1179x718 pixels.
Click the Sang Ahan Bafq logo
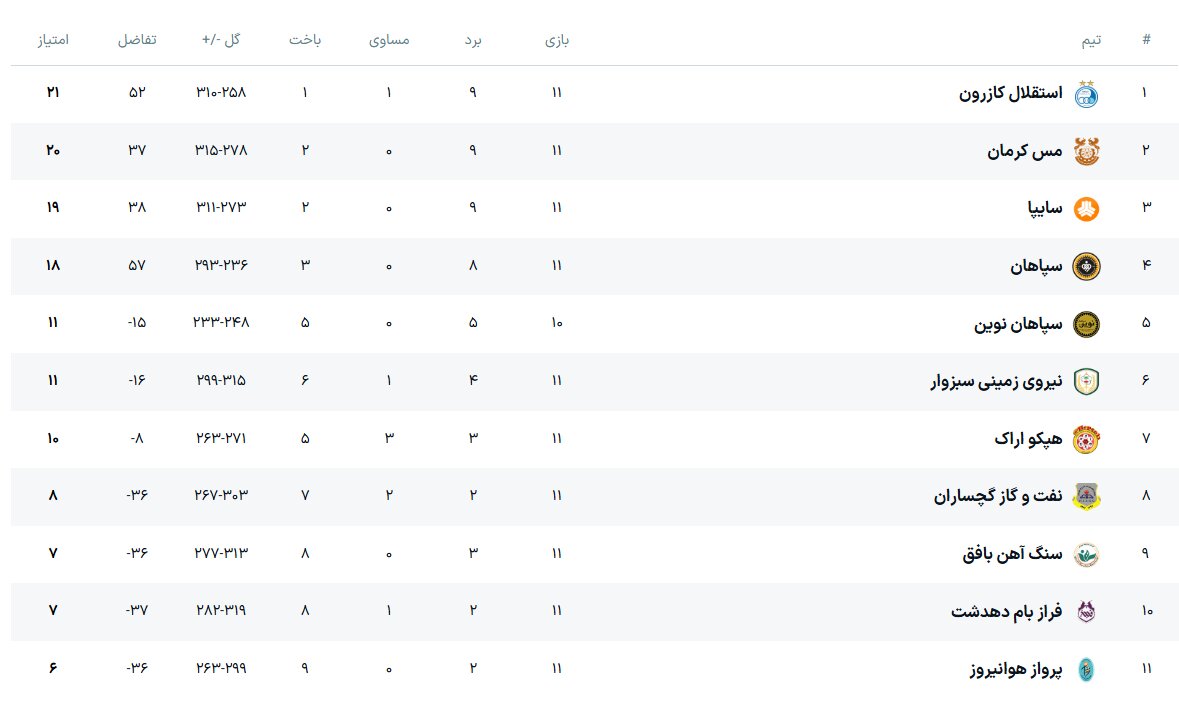coord(1086,554)
